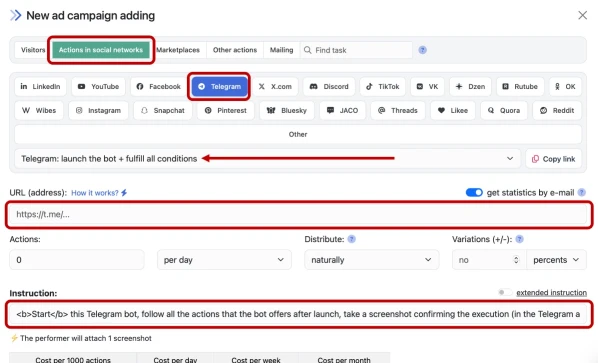Pick the Threads network button
598x363 pixels.
point(398,111)
